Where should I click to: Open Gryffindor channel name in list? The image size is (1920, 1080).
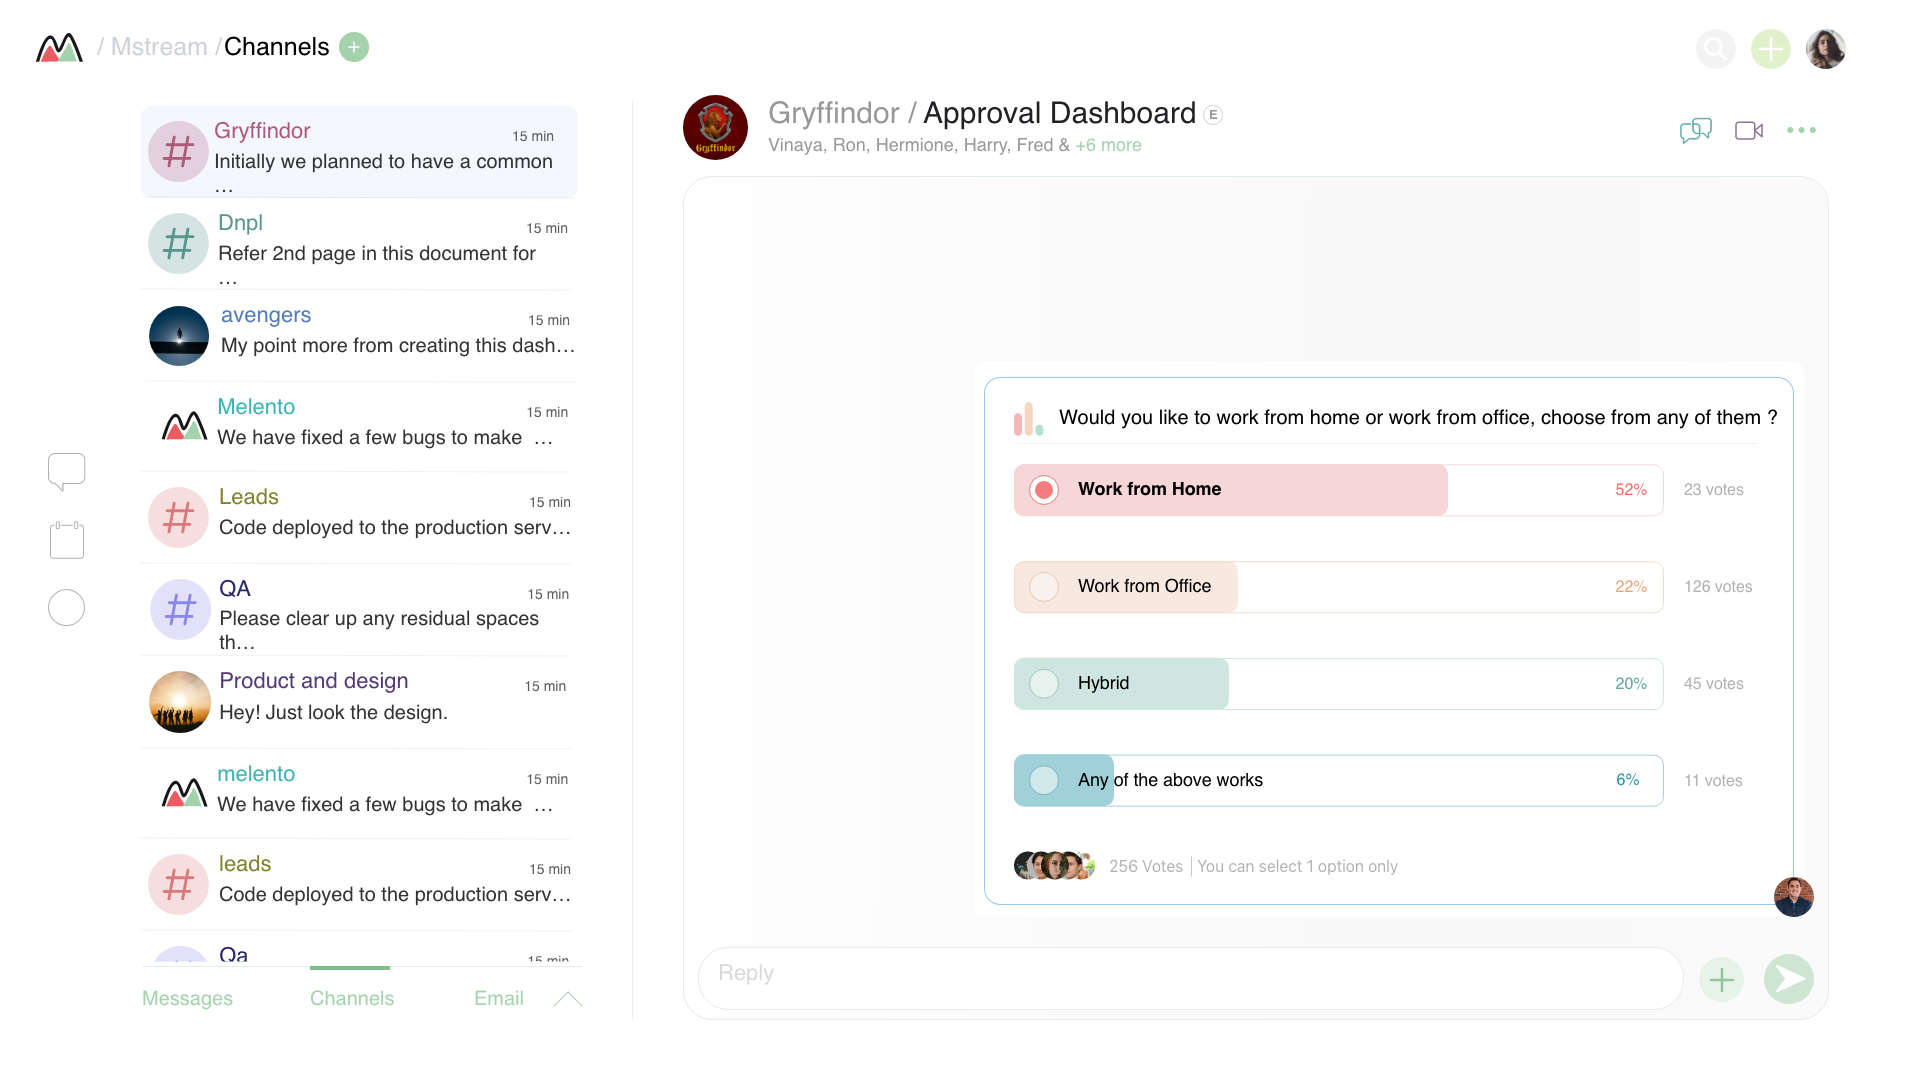click(262, 131)
